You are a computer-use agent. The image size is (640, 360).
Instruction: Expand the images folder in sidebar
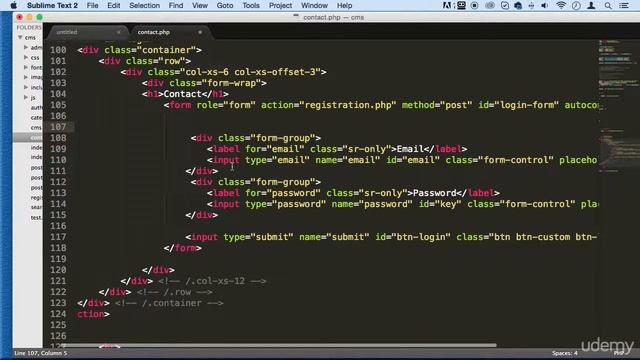(26, 77)
